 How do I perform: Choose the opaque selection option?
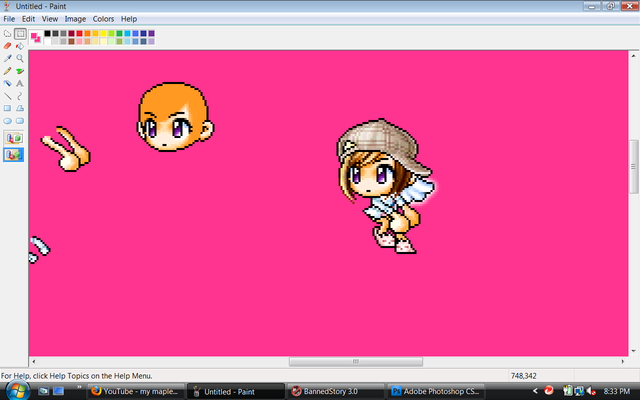13,138
